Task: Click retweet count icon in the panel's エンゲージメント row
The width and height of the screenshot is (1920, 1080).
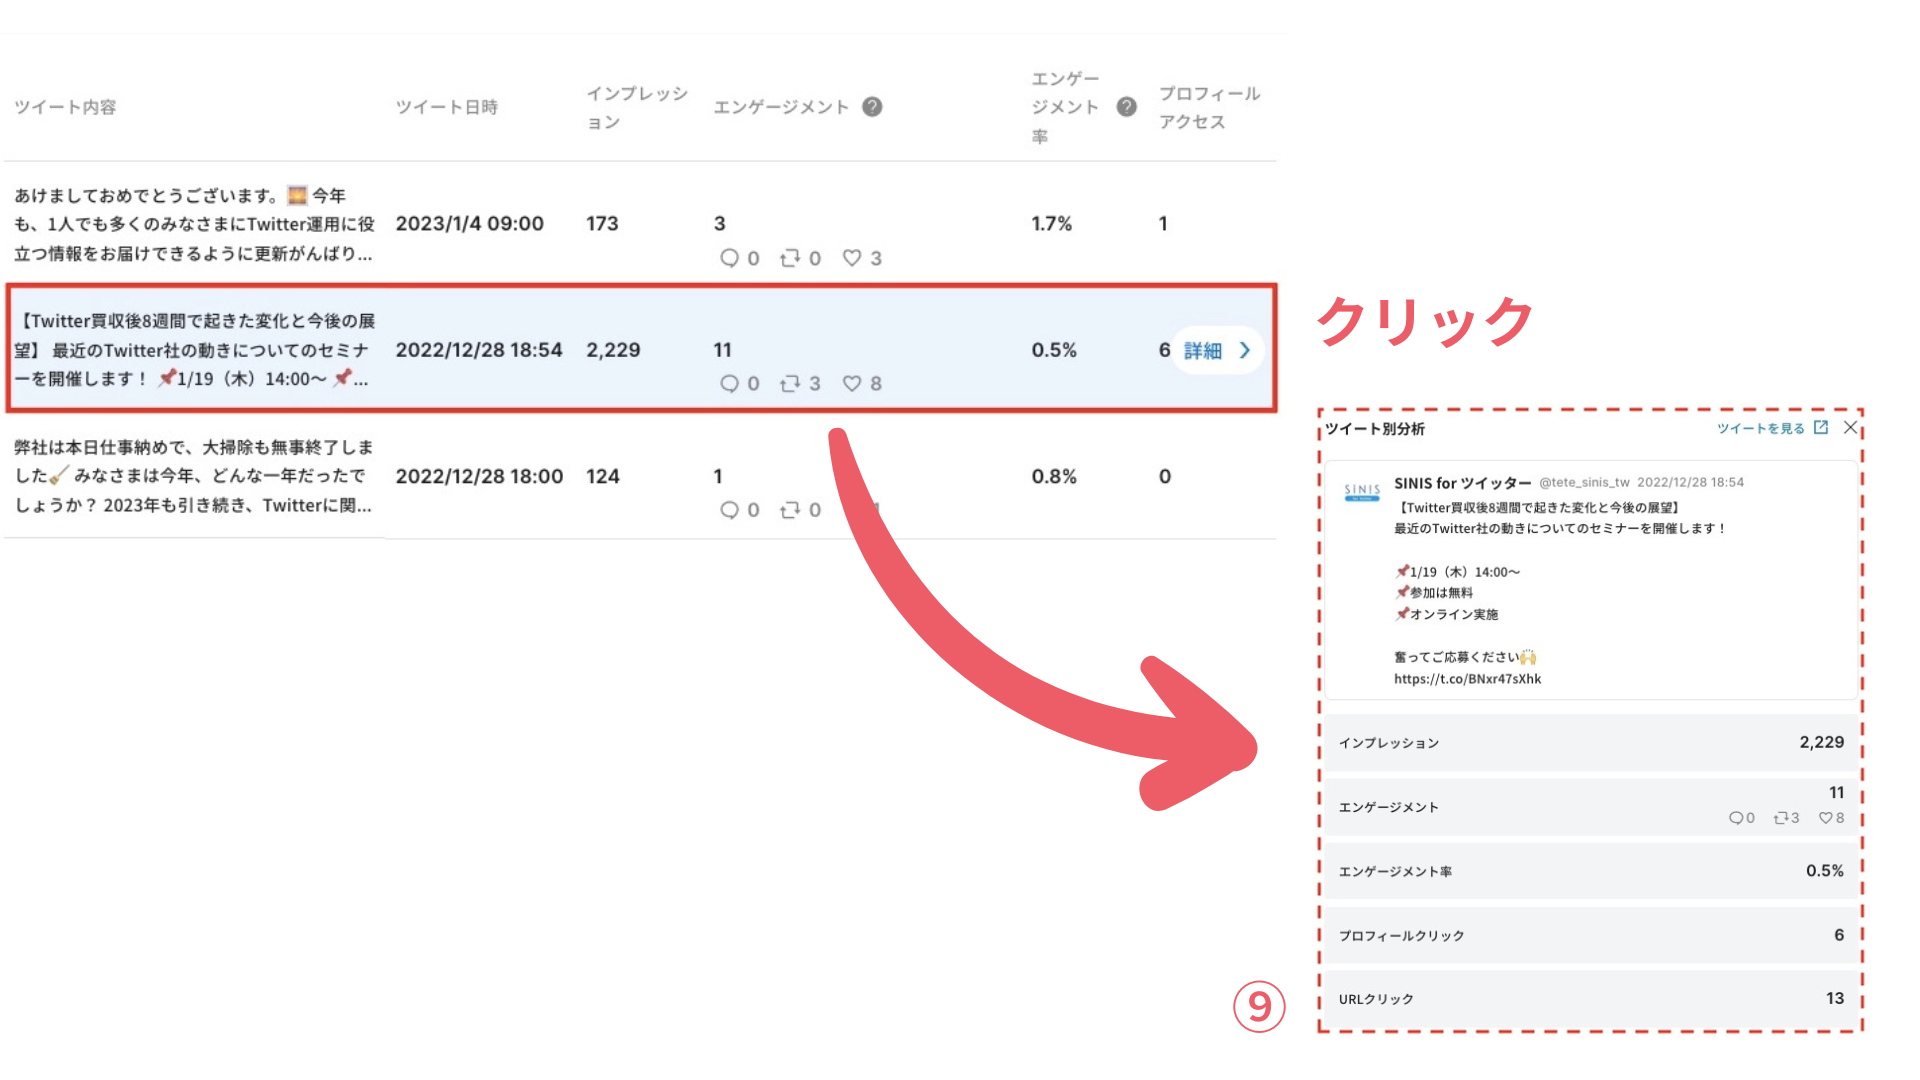Action: [x=1780, y=818]
